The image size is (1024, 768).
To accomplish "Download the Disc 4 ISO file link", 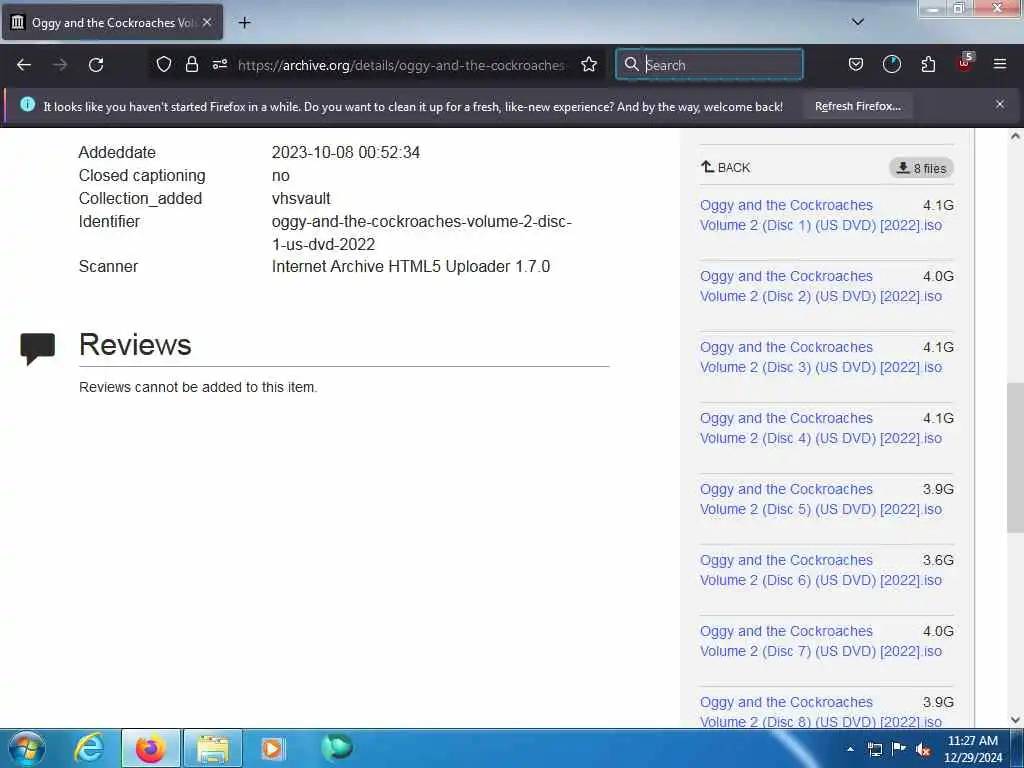I will point(821,428).
